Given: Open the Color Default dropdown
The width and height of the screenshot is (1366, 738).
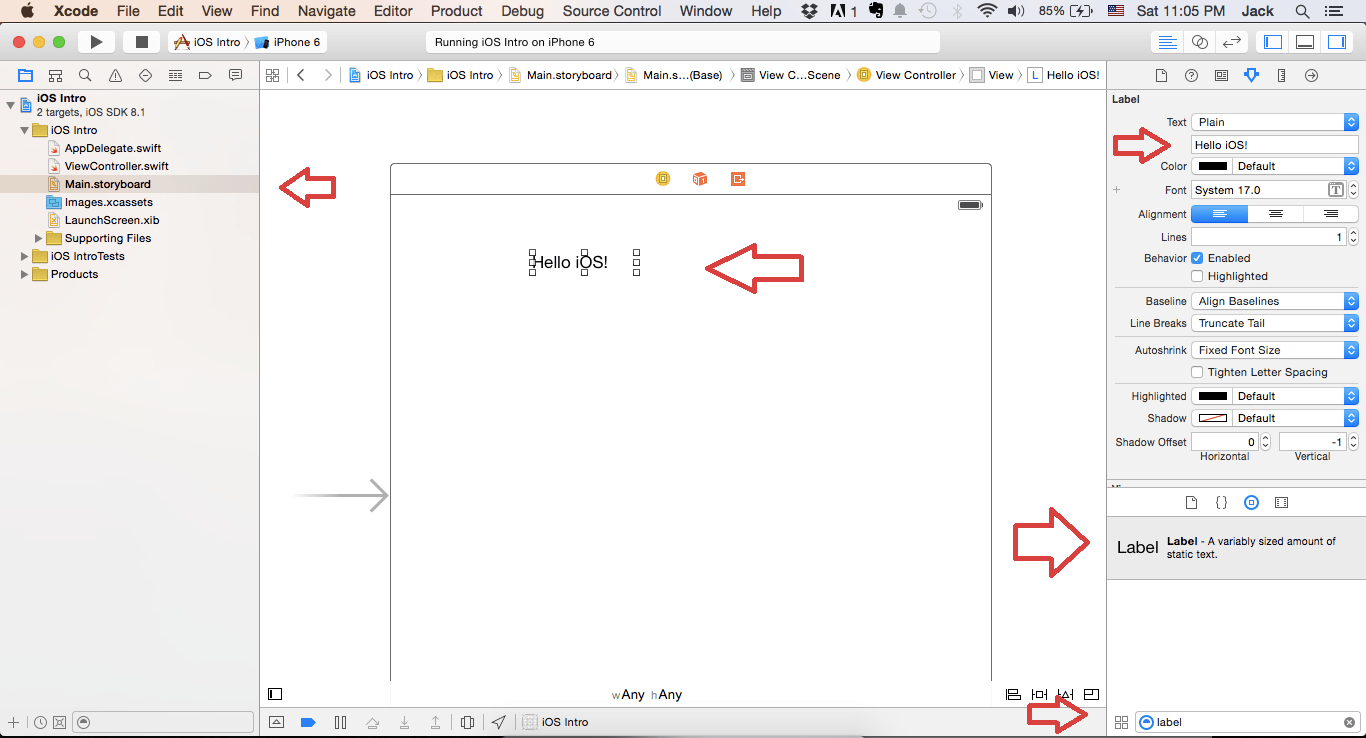Looking at the screenshot, I should (1296, 166).
